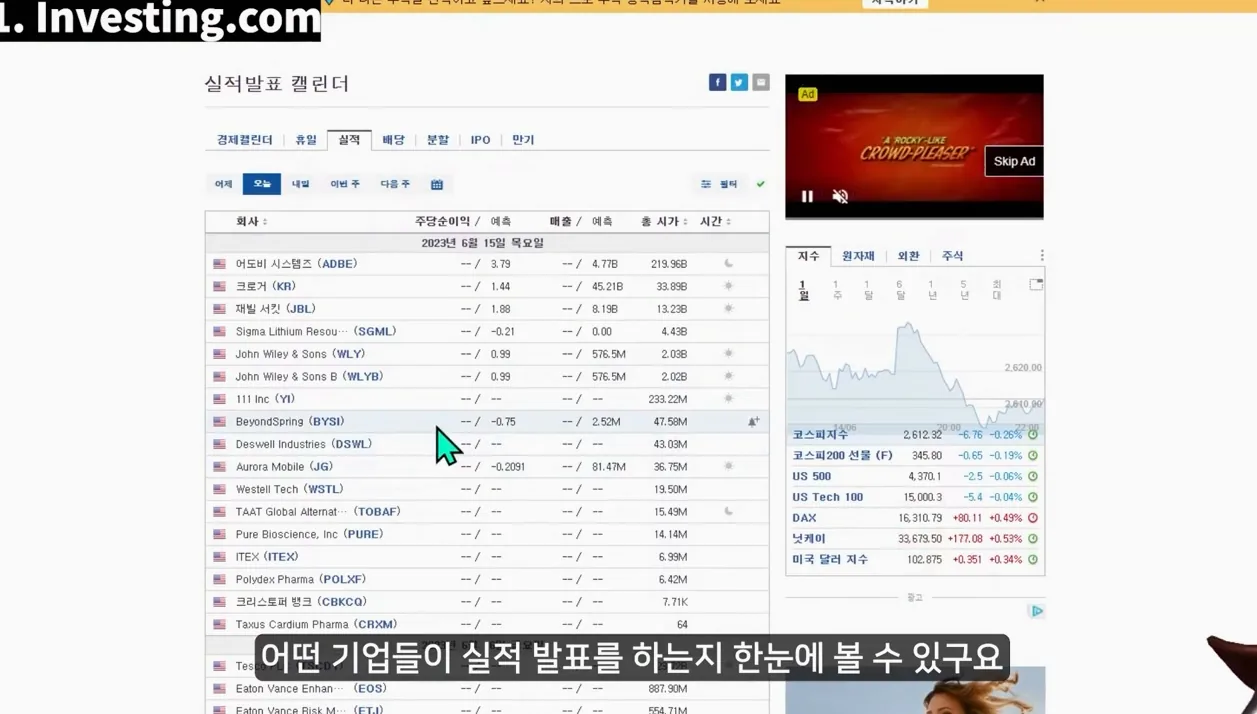
Task: Click the moon time icon on ADBE row
Action: click(728, 264)
